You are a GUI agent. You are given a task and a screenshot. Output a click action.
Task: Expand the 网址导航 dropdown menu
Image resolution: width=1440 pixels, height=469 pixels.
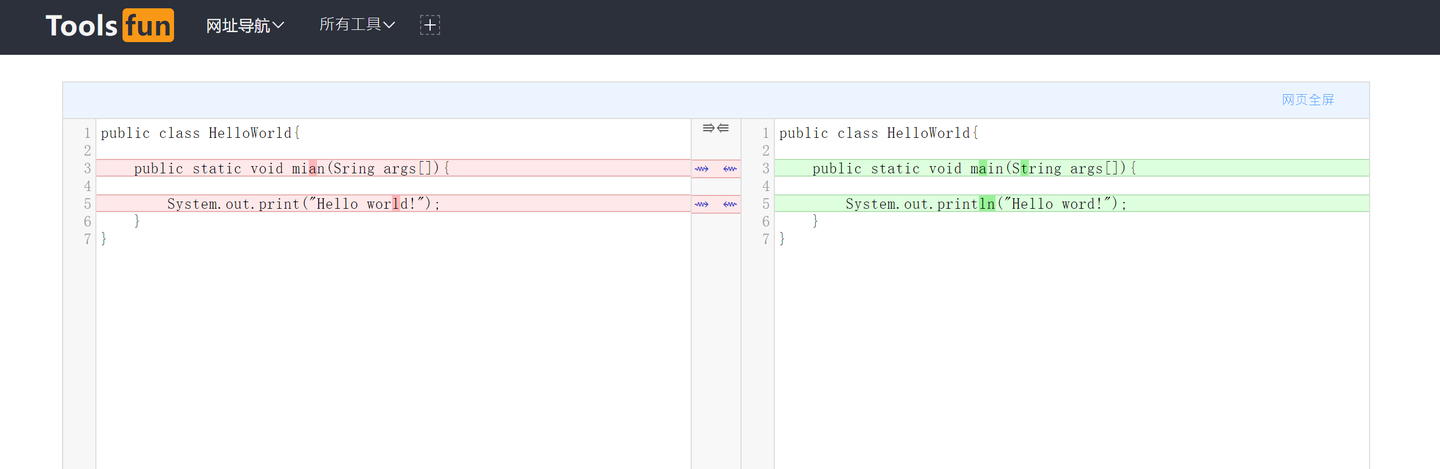(x=245, y=26)
